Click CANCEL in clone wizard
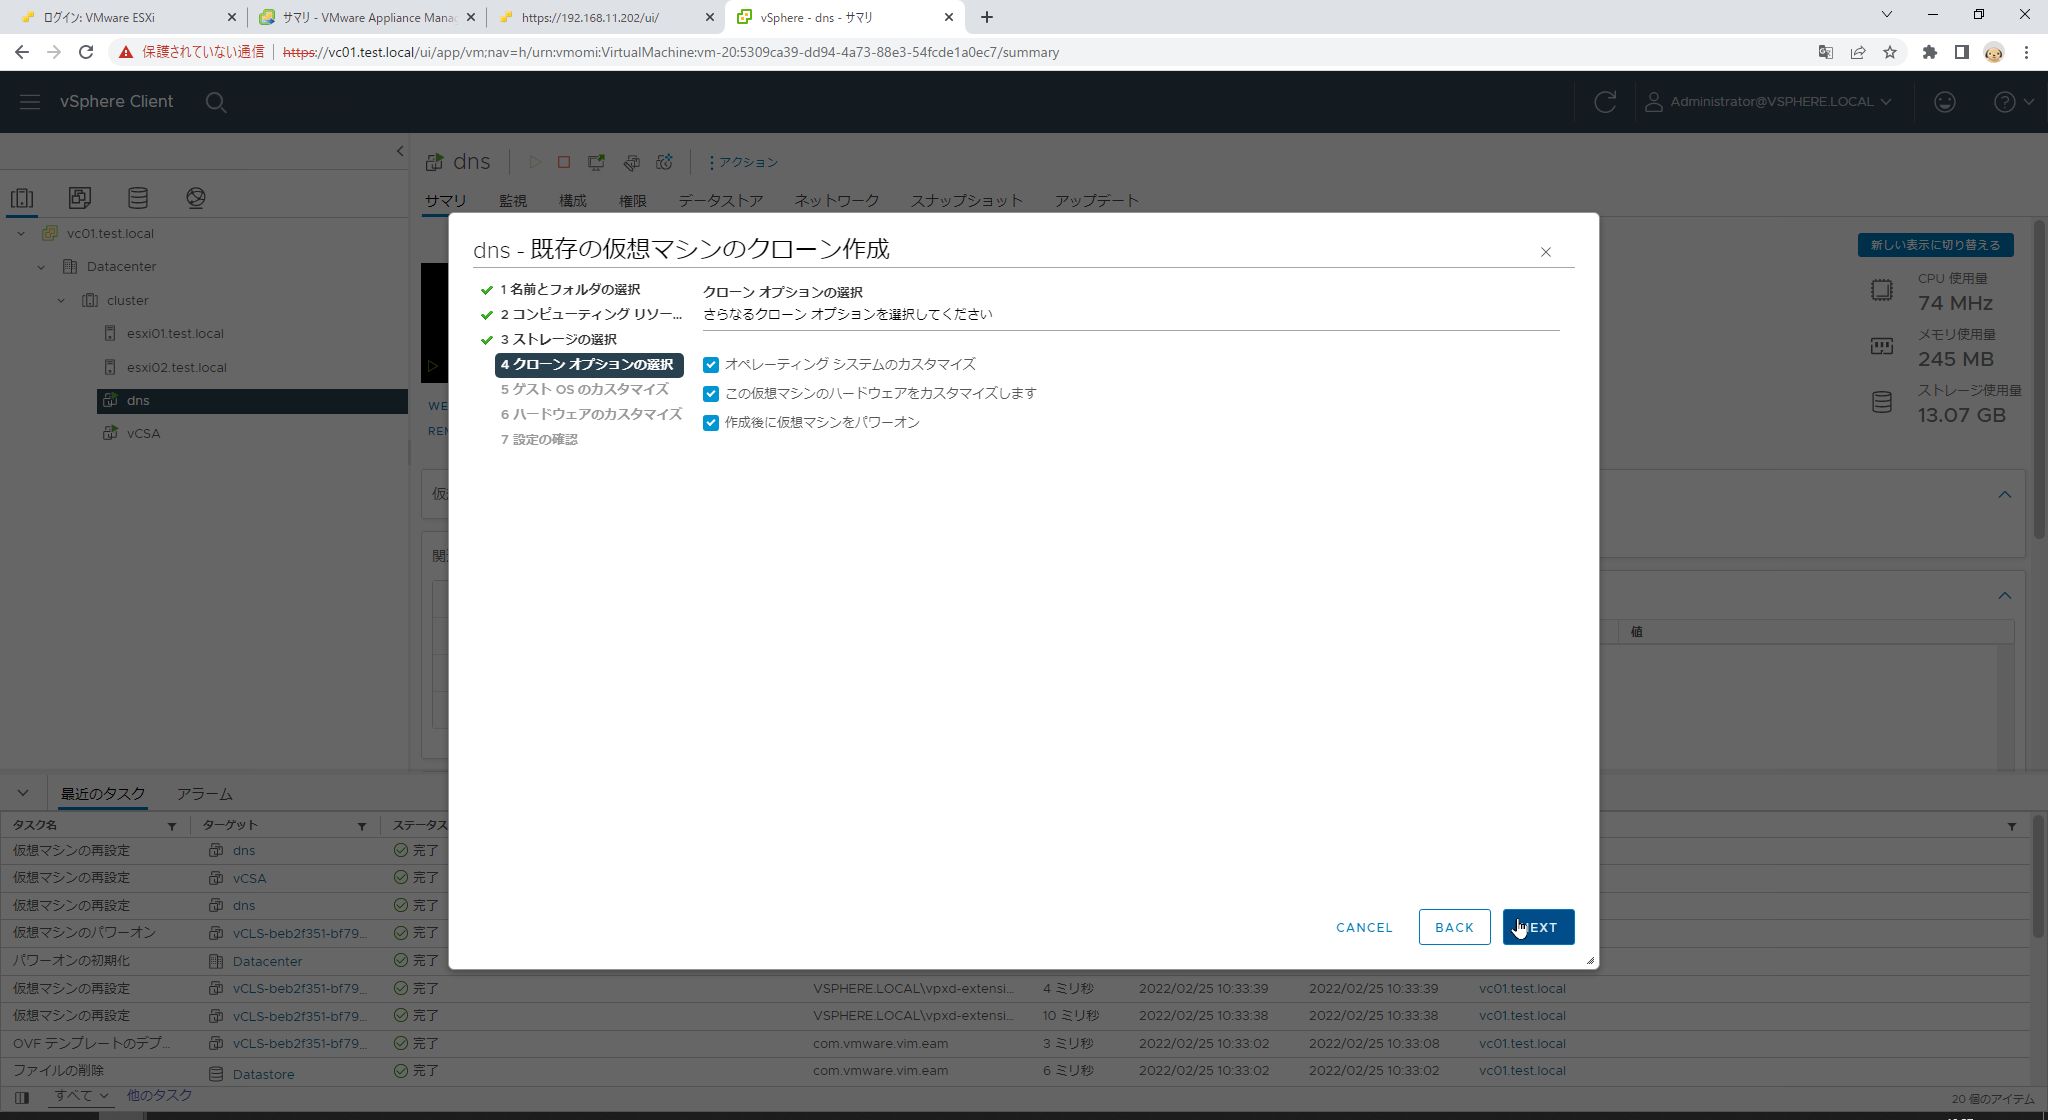This screenshot has width=2048, height=1120. click(x=1364, y=927)
